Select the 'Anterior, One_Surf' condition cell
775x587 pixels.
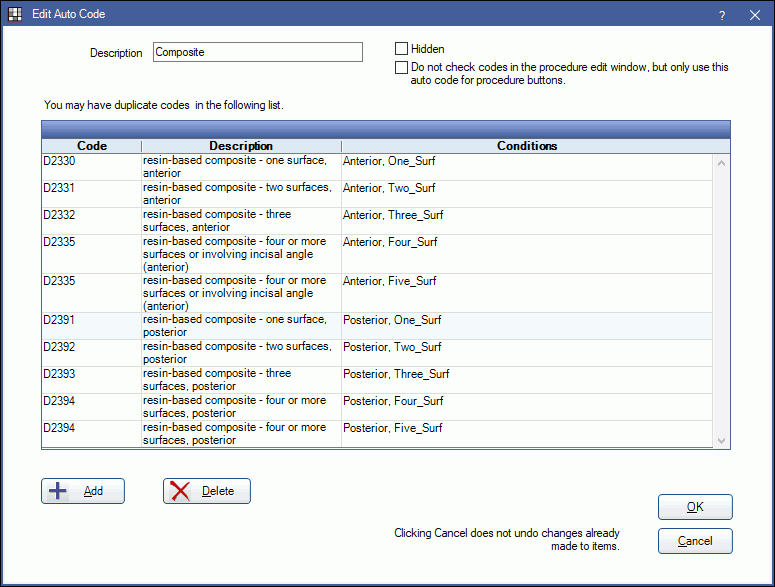527,167
